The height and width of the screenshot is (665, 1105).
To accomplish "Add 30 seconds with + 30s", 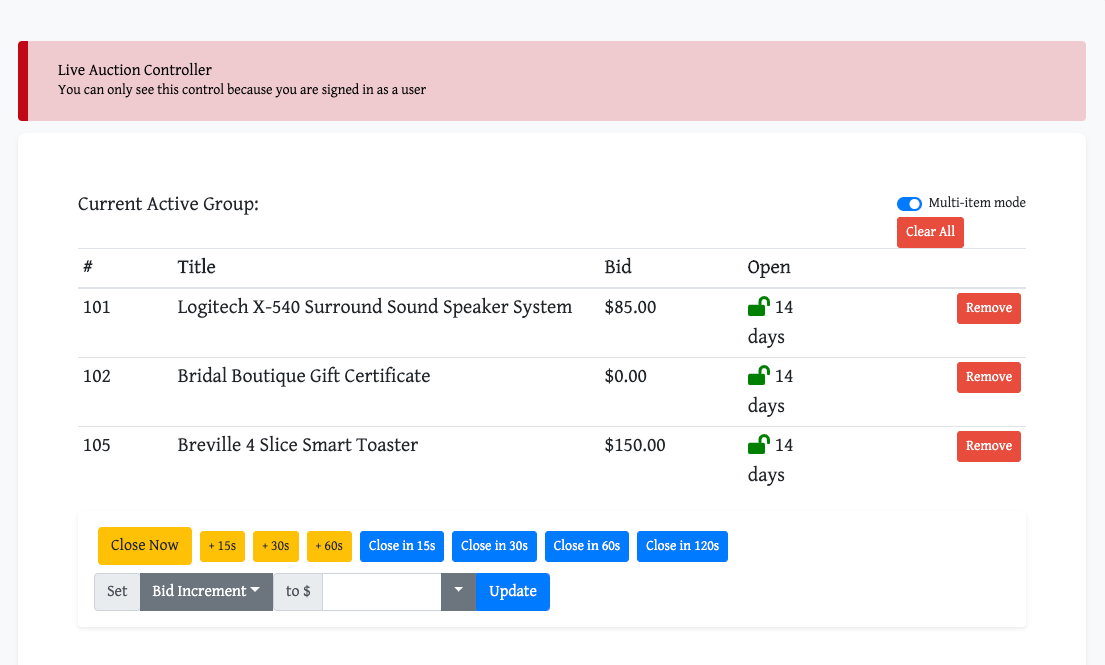I will [276, 547].
